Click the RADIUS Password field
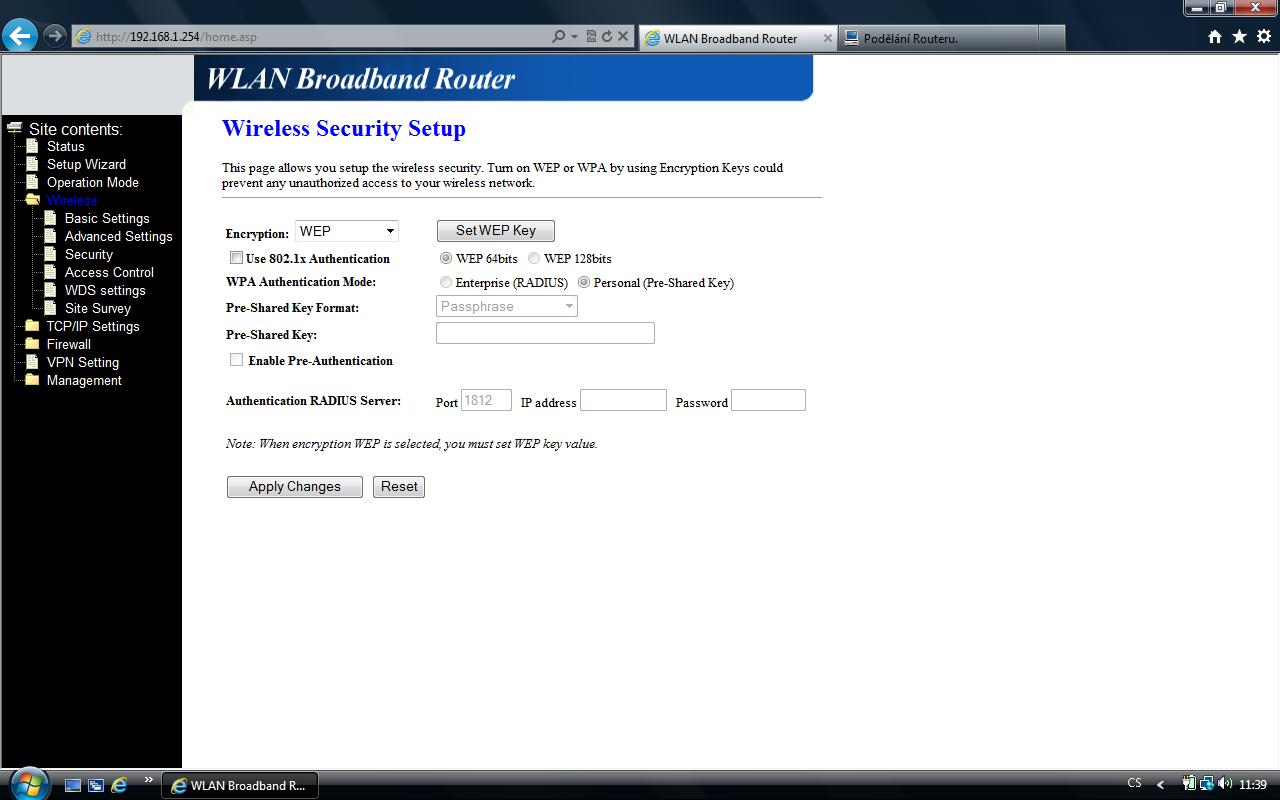Screen dimensions: 1280x800 coord(768,400)
